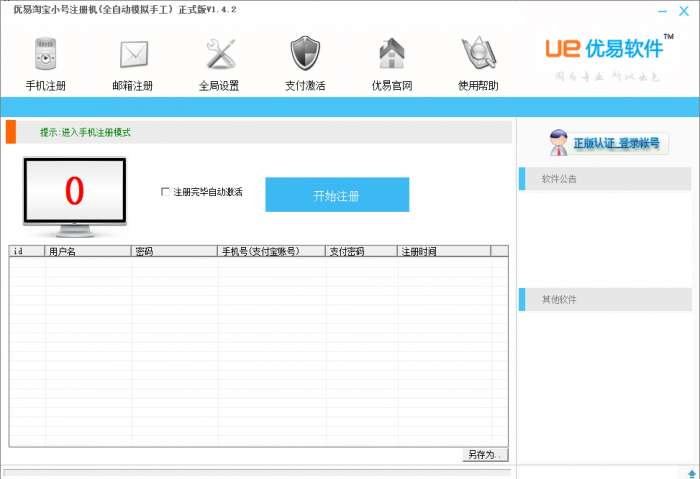Open 全局设置 tools icon
This screenshot has width=700, height=479.
pos(220,54)
